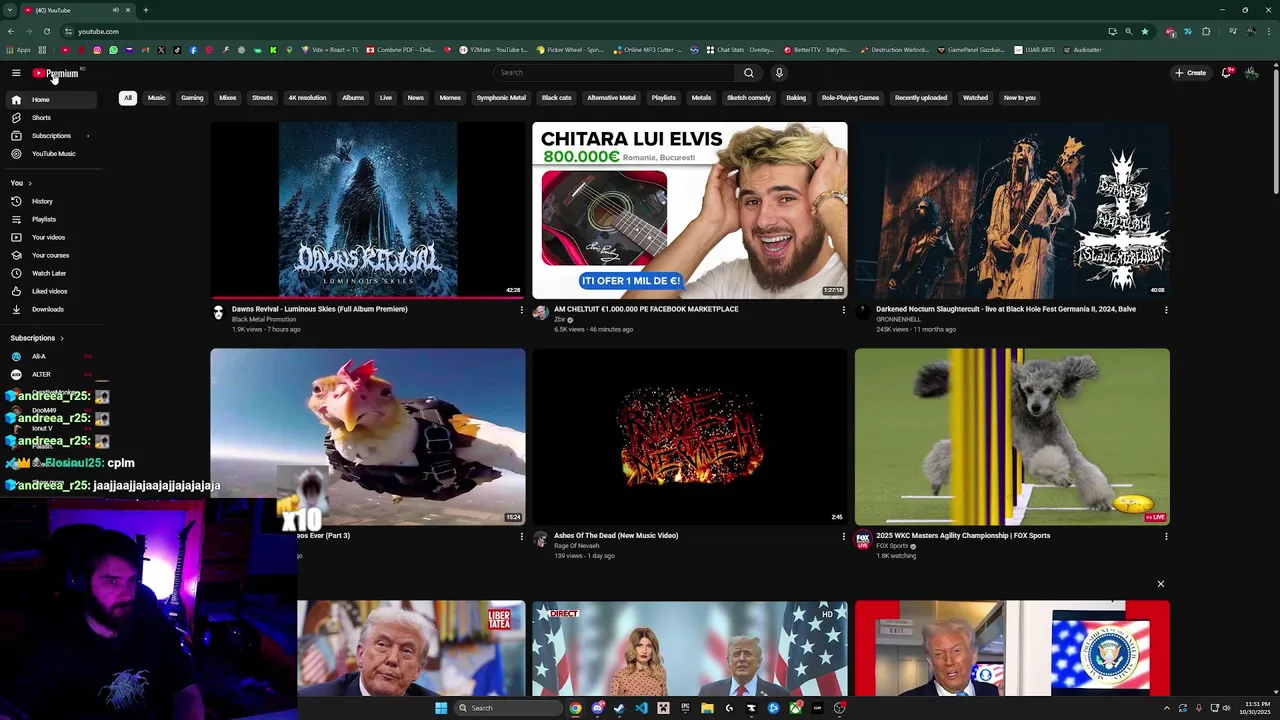Select the 4K resolution filter chip
This screenshot has width=1280, height=720.
click(307, 98)
